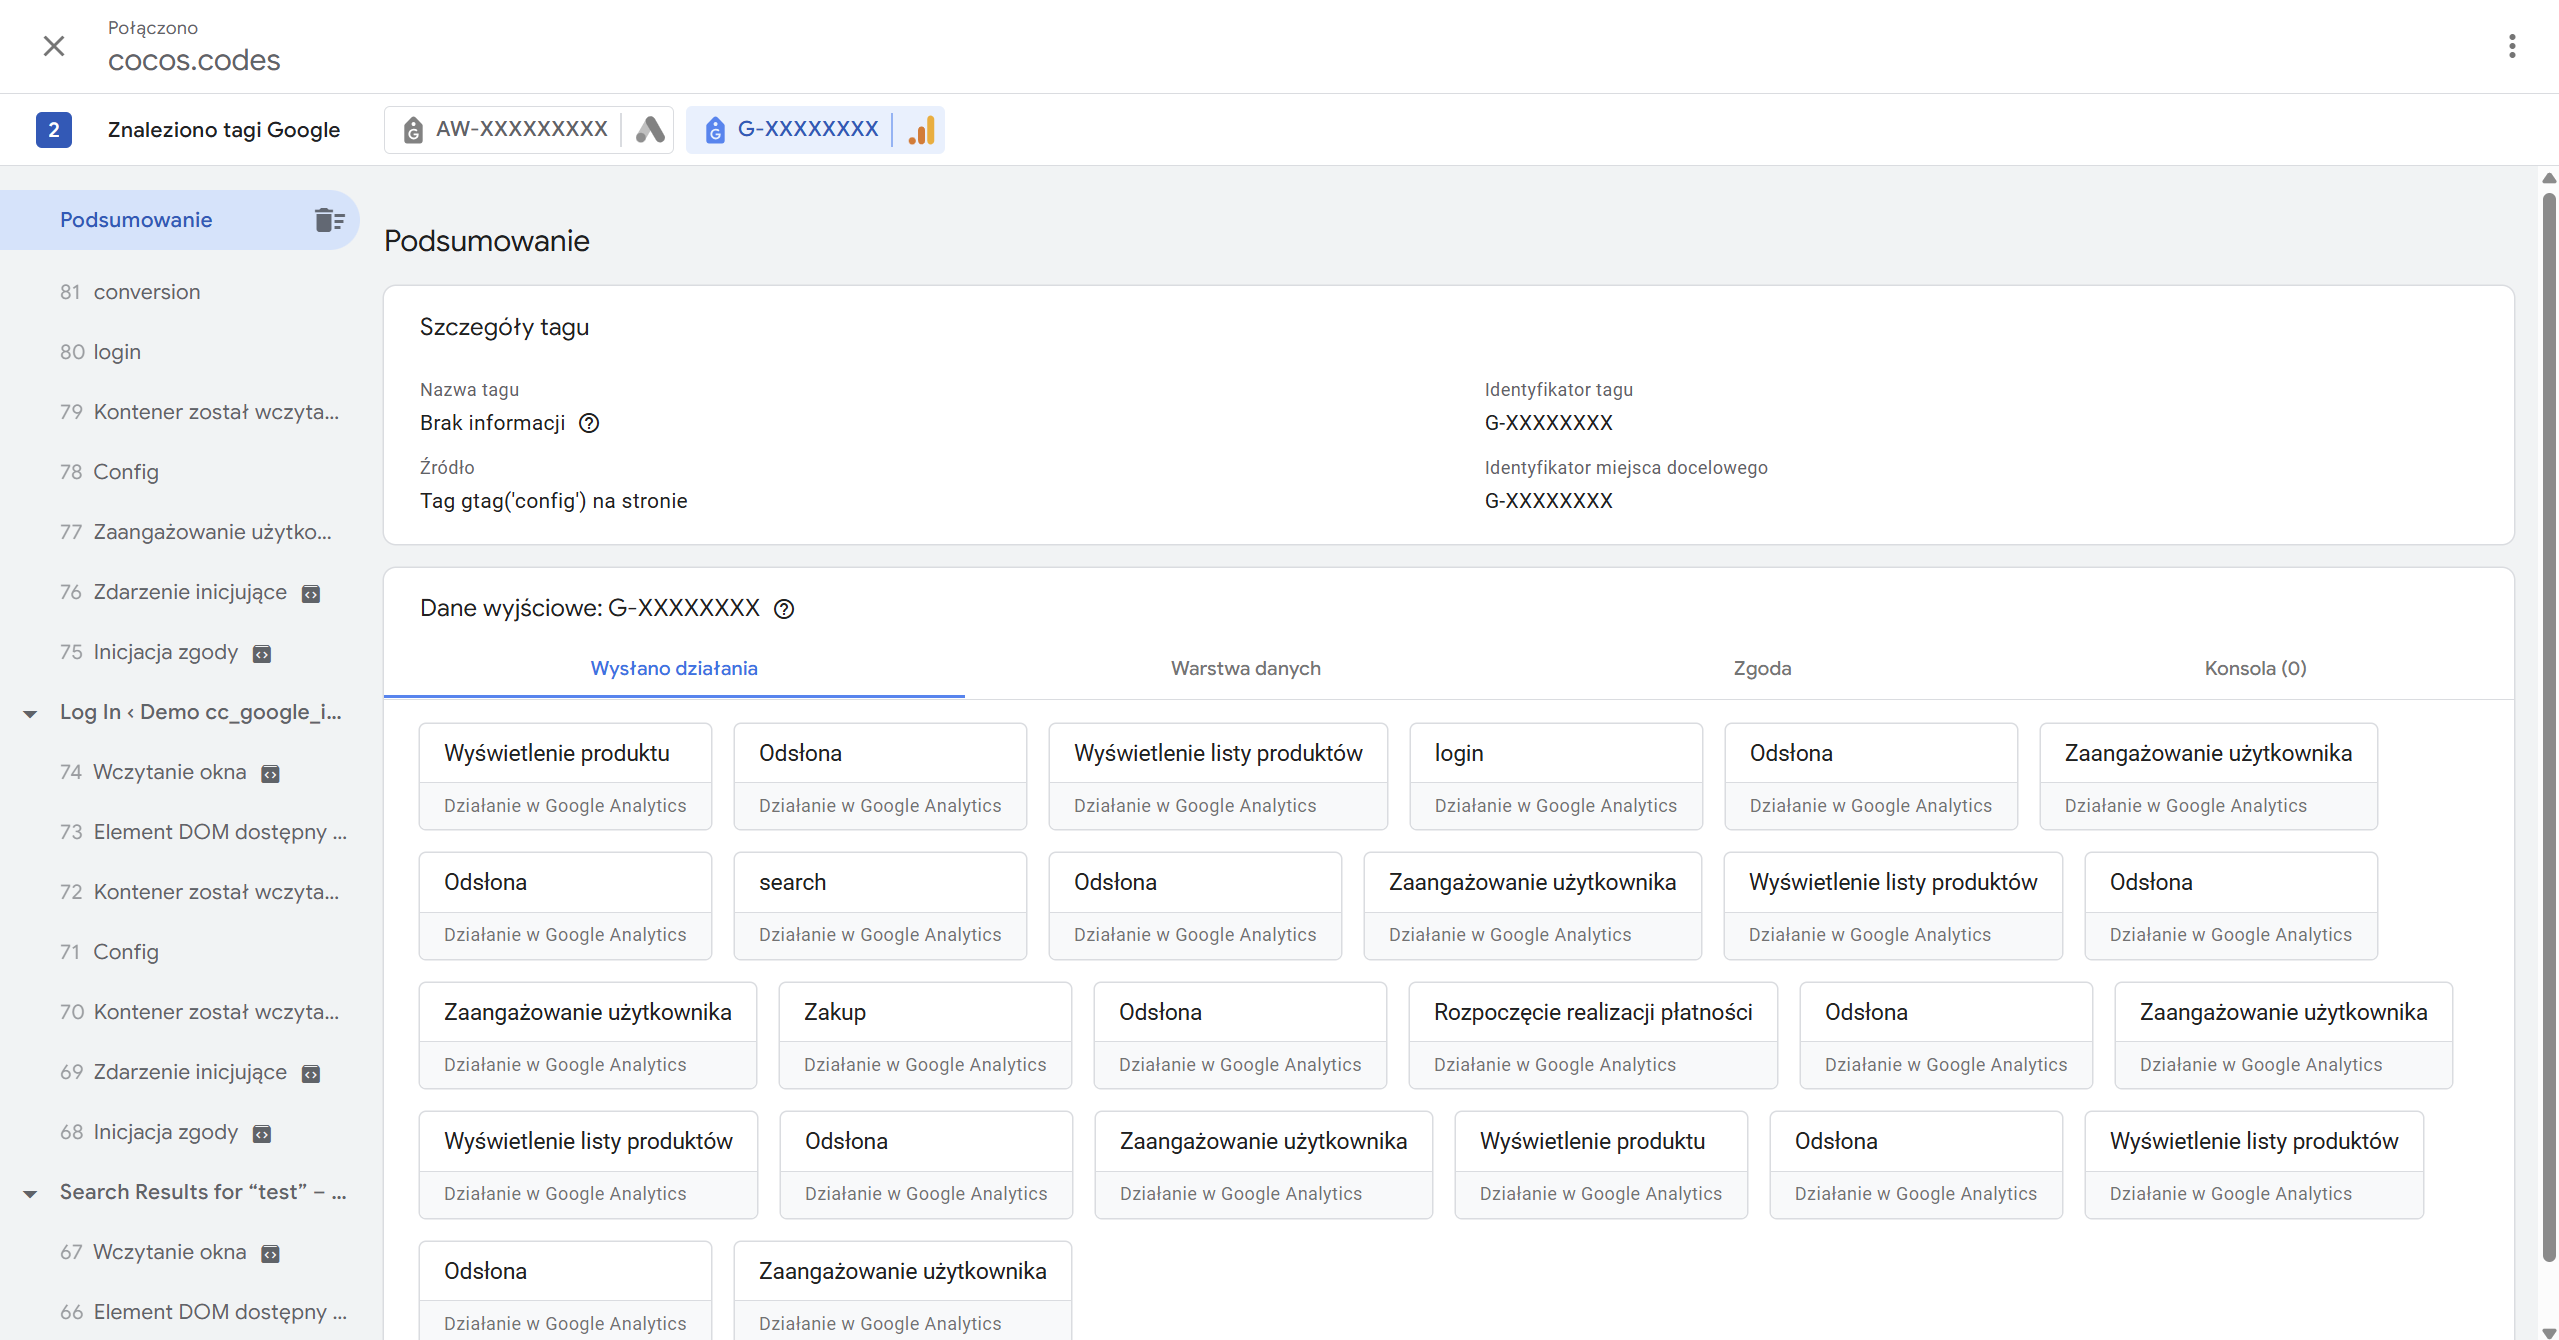Collapse the Search Results for test group
2559x1340 pixels.
30,1193
